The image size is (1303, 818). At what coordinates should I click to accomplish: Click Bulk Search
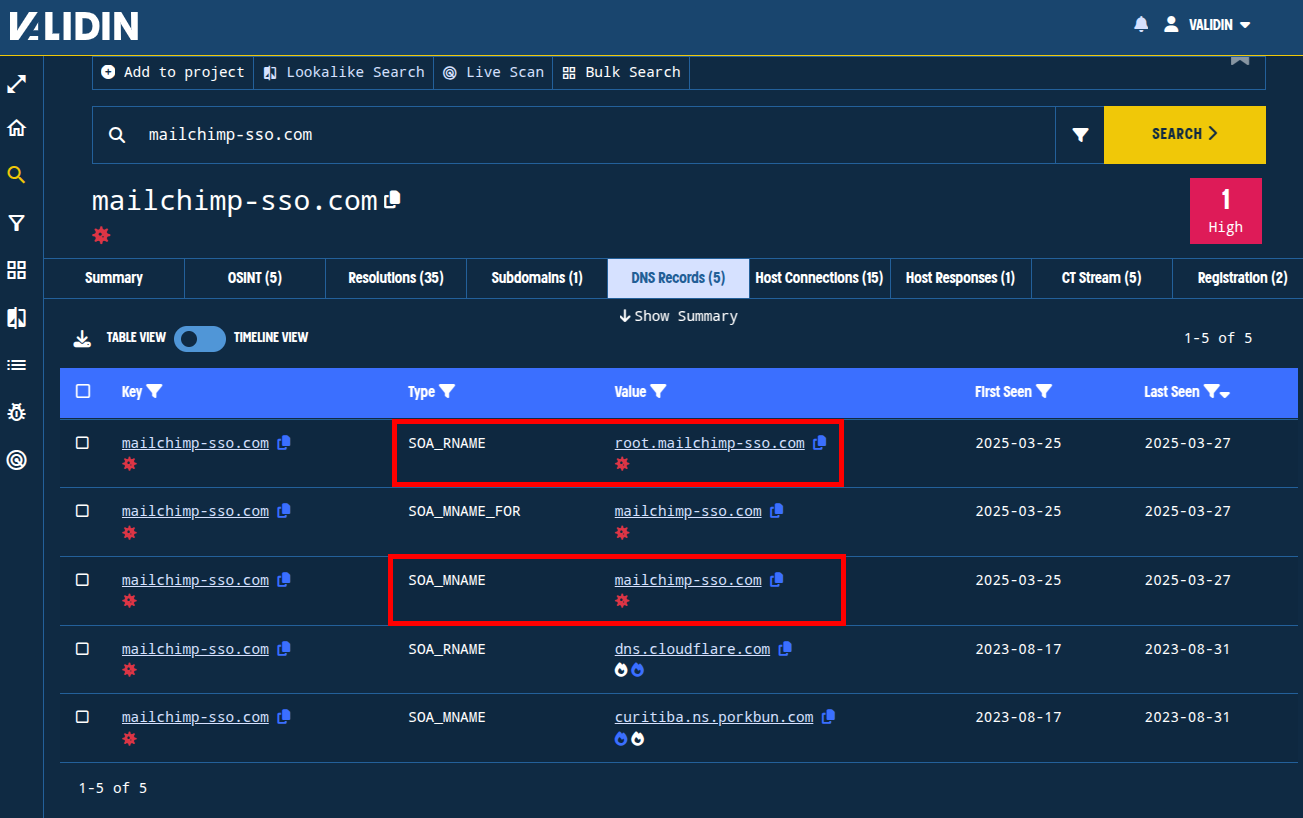[x=621, y=72]
